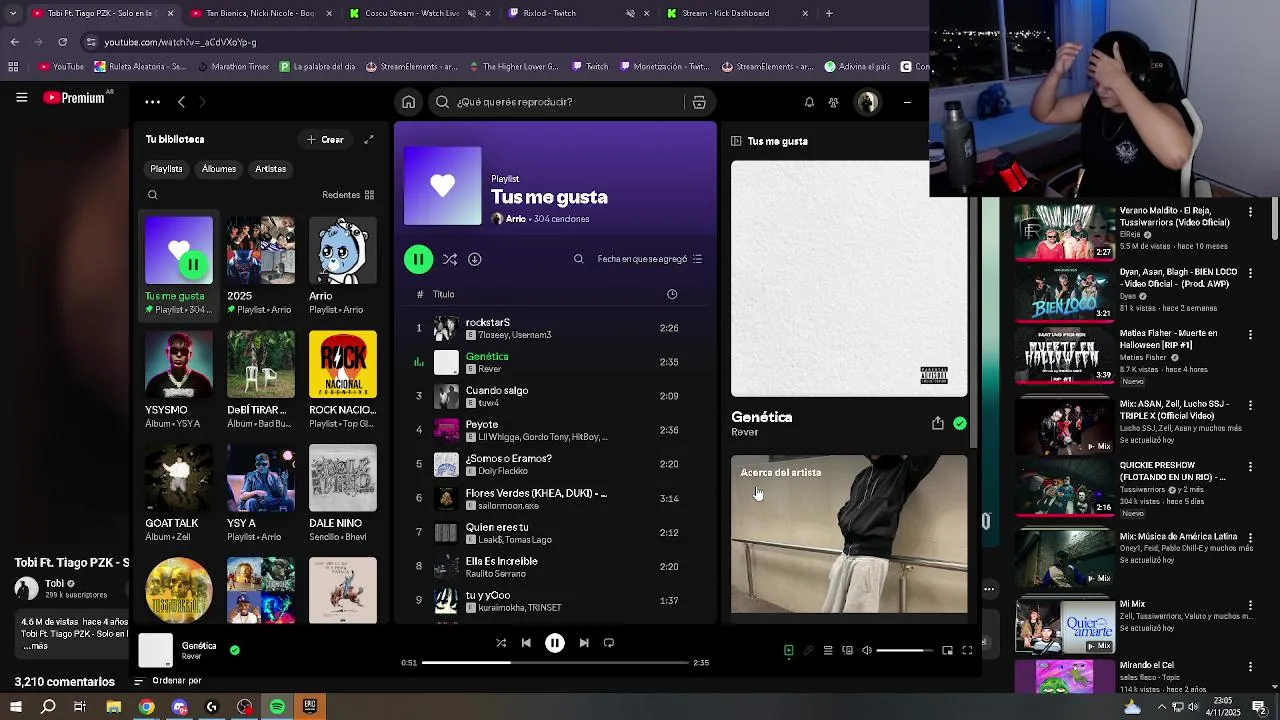
Task: Pause playback in the bottom player bar
Action: (555, 643)
